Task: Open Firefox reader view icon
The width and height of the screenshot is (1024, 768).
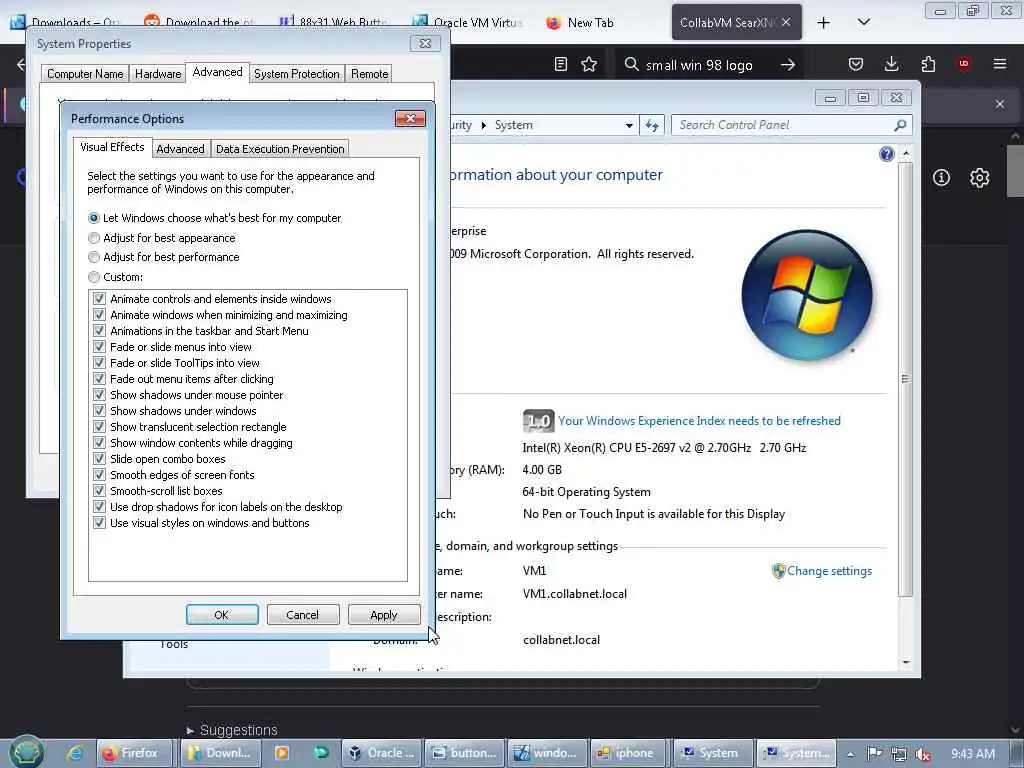Action: click(560, 64)
